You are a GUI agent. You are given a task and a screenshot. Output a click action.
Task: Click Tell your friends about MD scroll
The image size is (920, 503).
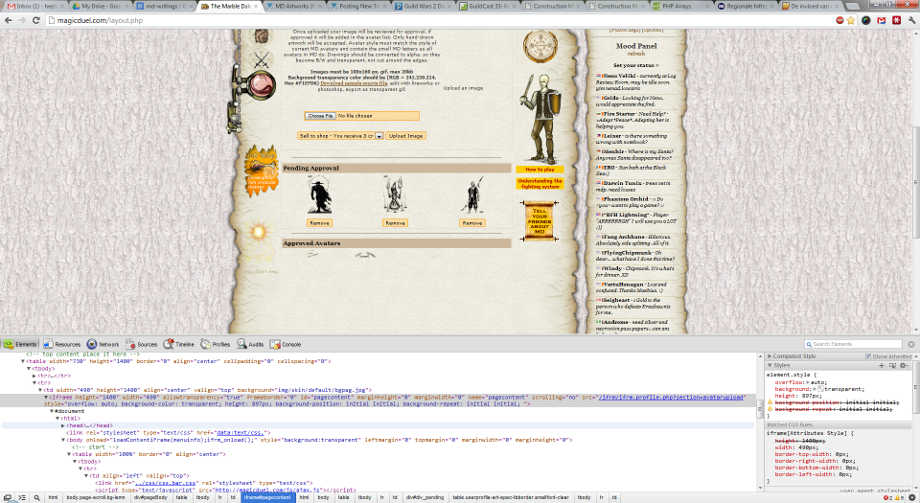[x=539, y=221]
